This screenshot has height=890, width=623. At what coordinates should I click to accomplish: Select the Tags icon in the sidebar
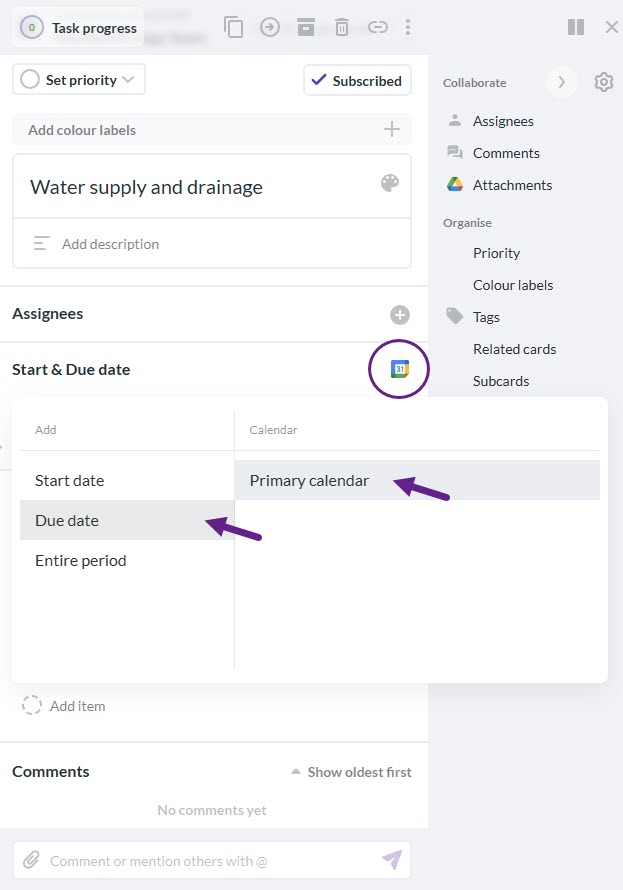pyautogui.click(x=455, y=316)
